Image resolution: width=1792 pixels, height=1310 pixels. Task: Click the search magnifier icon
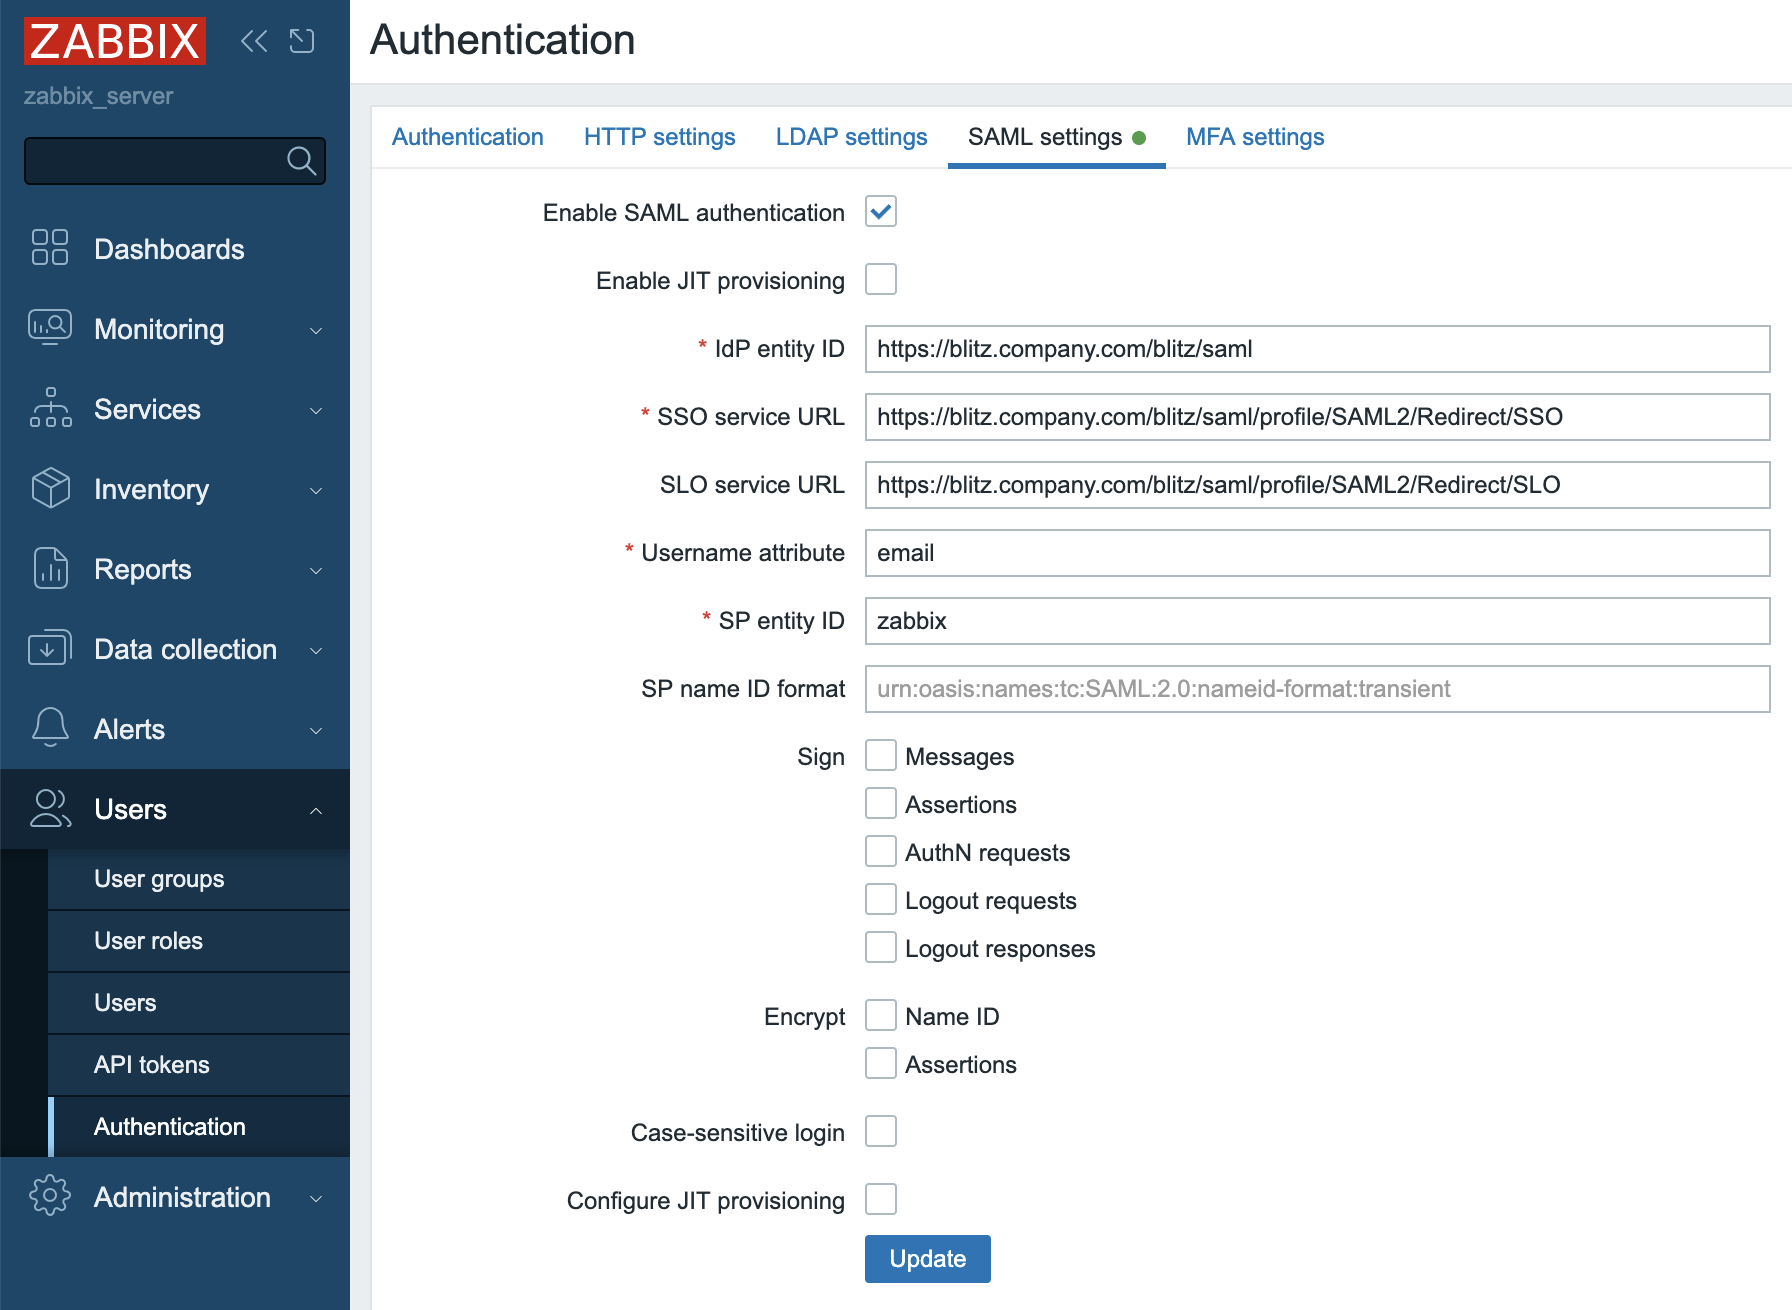[x=301, y=160]
